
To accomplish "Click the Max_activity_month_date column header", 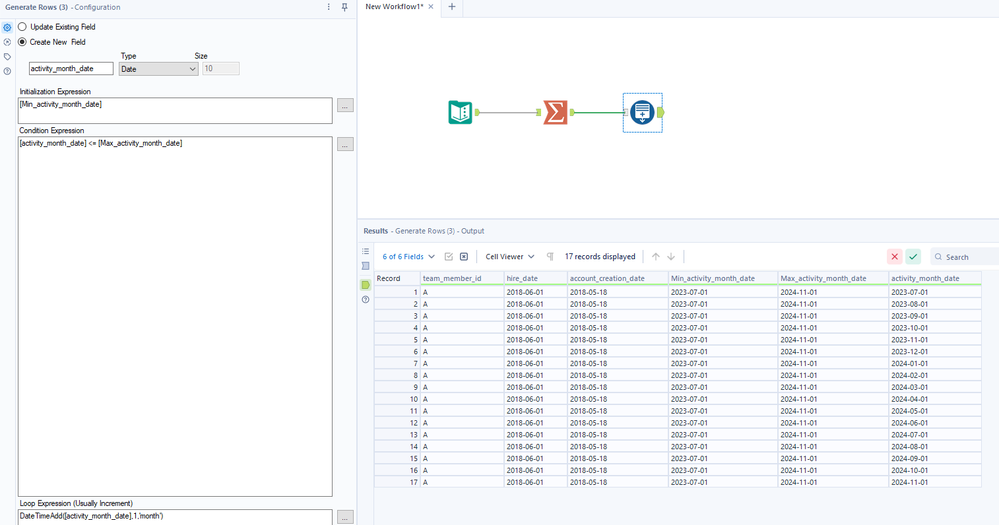I will click(x=833, y=278).
